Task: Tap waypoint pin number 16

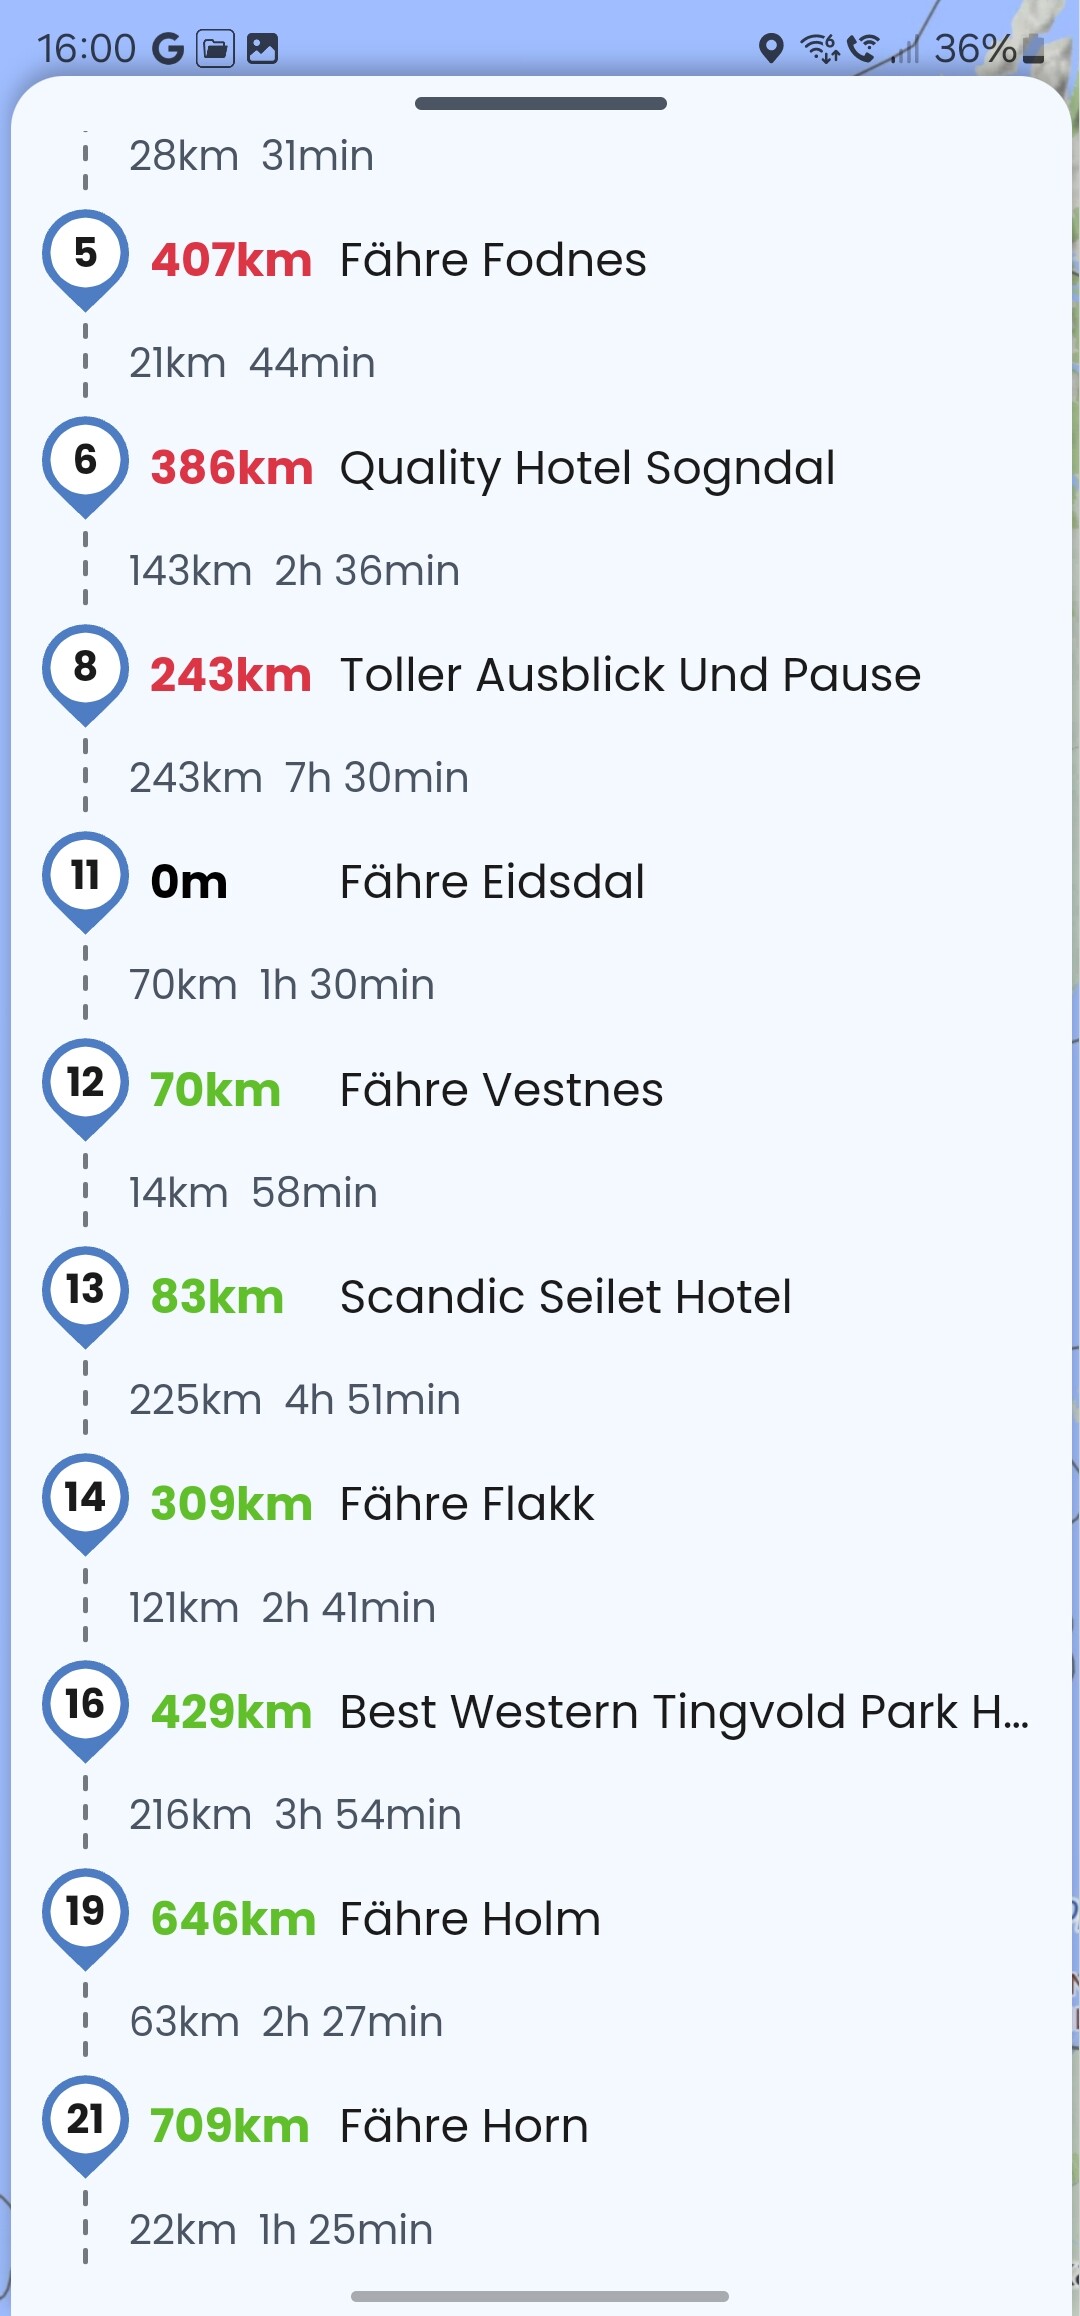Action: [x=85, y=1707]
